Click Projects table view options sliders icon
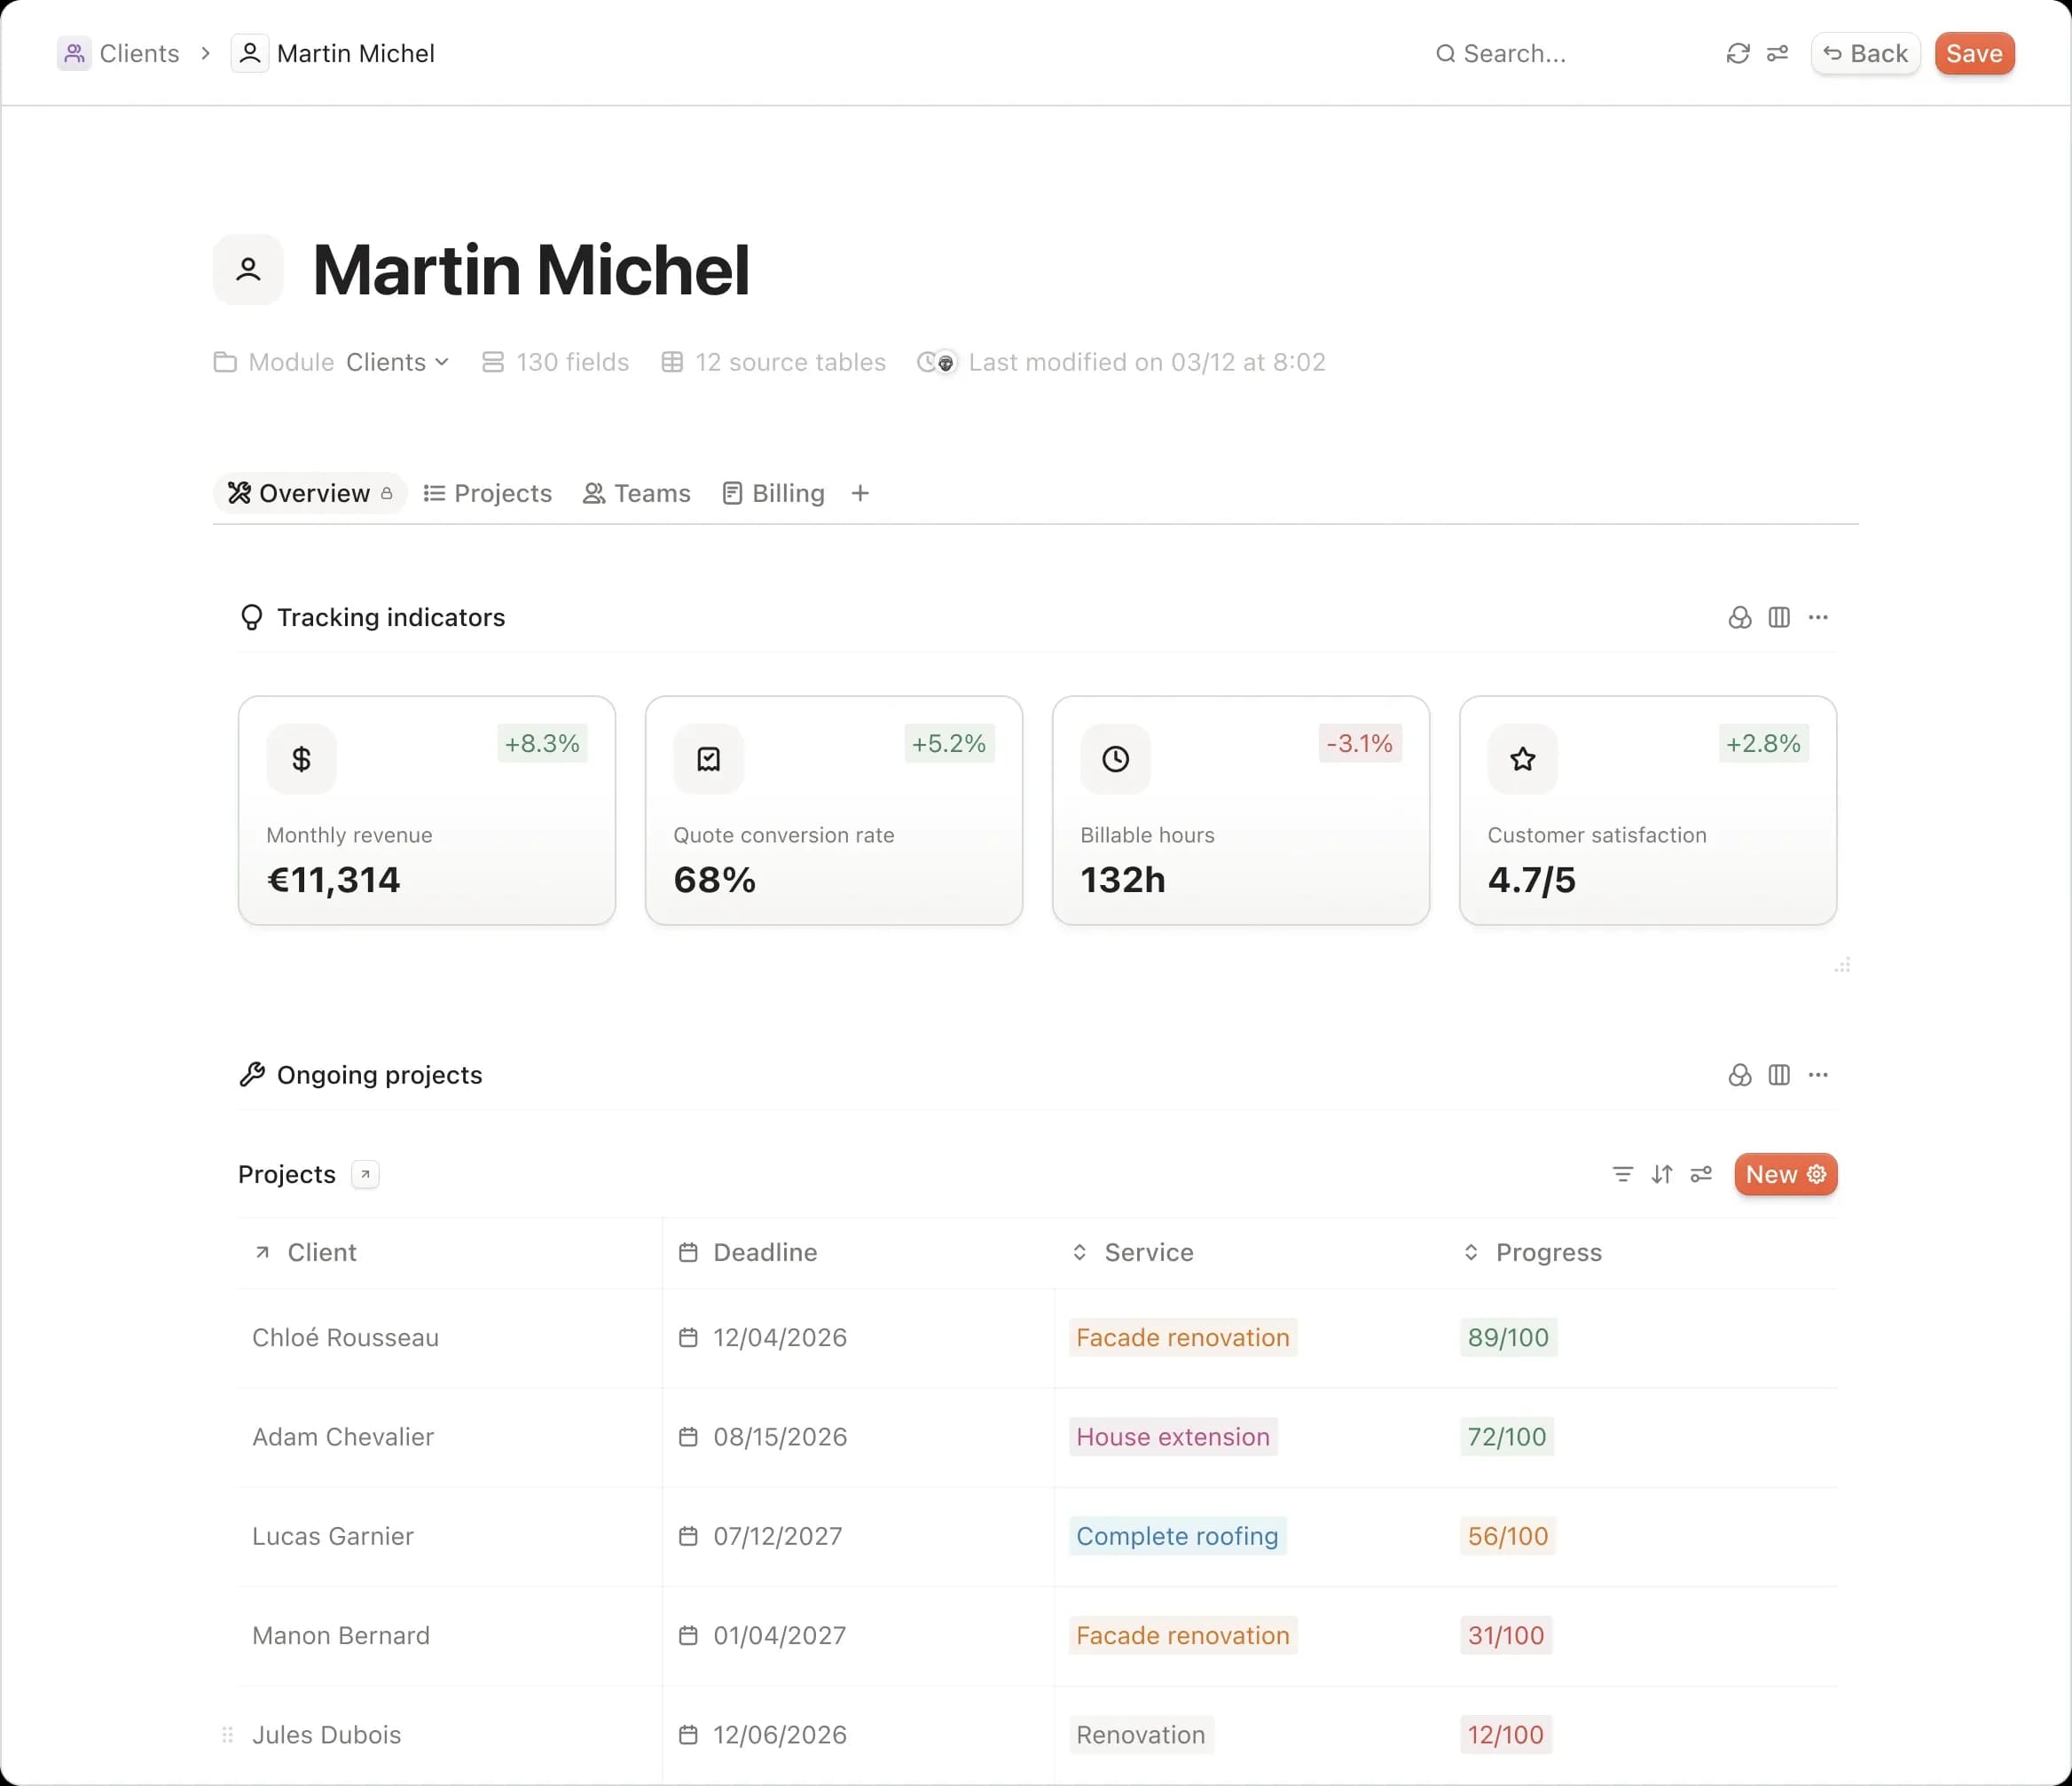 (x=1700, y=1174)
